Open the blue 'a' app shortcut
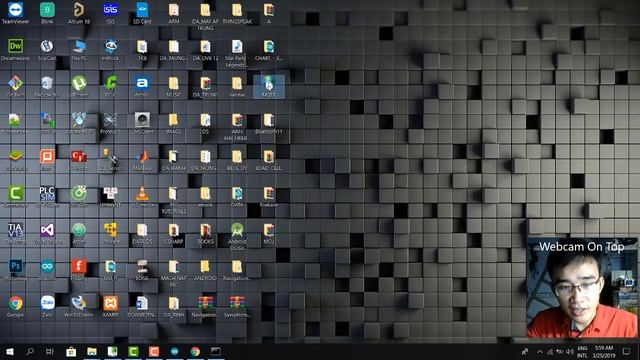Image resolution: width=640 pixels, height=360 pixels. 142,86
